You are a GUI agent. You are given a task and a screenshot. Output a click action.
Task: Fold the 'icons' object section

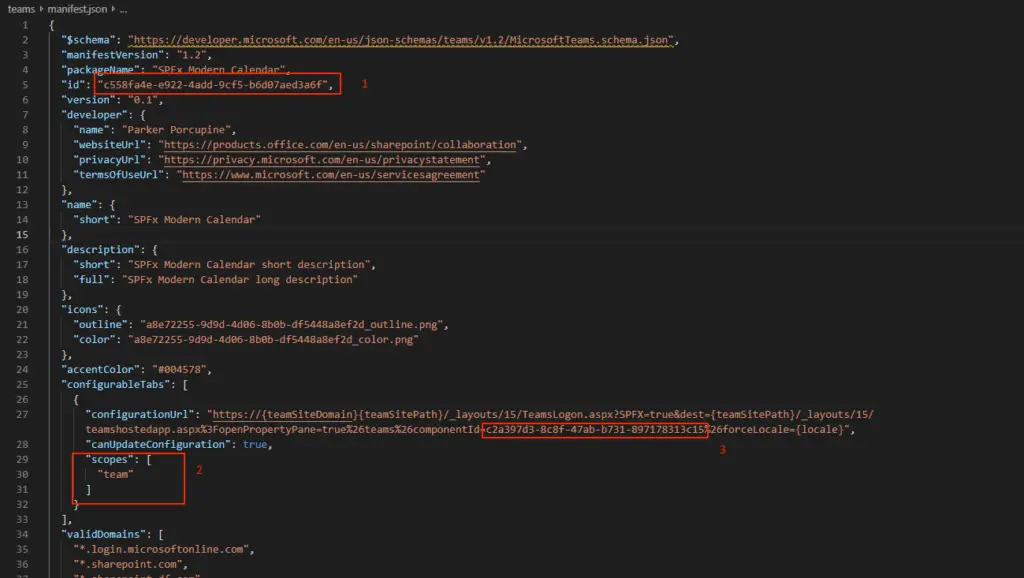42,310
